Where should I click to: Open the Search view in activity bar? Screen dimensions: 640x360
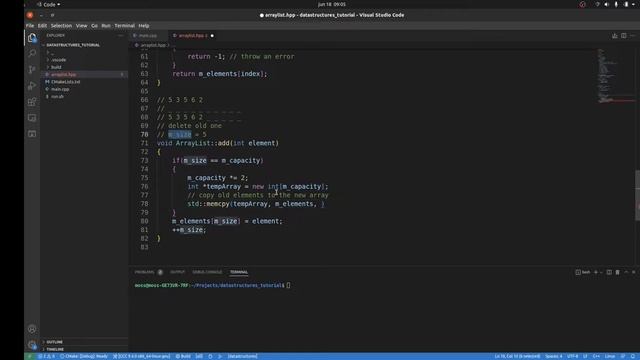click(32, 53)
